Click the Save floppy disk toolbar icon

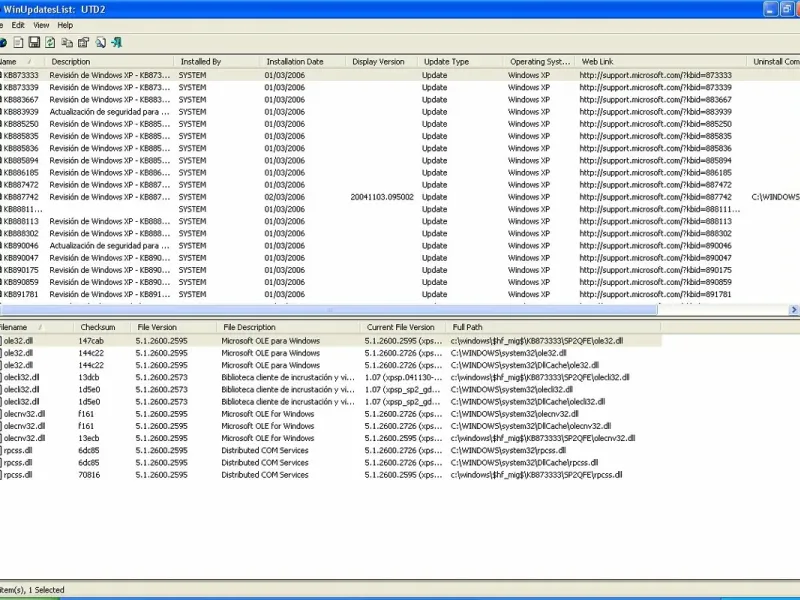click(x=34, y=43)
